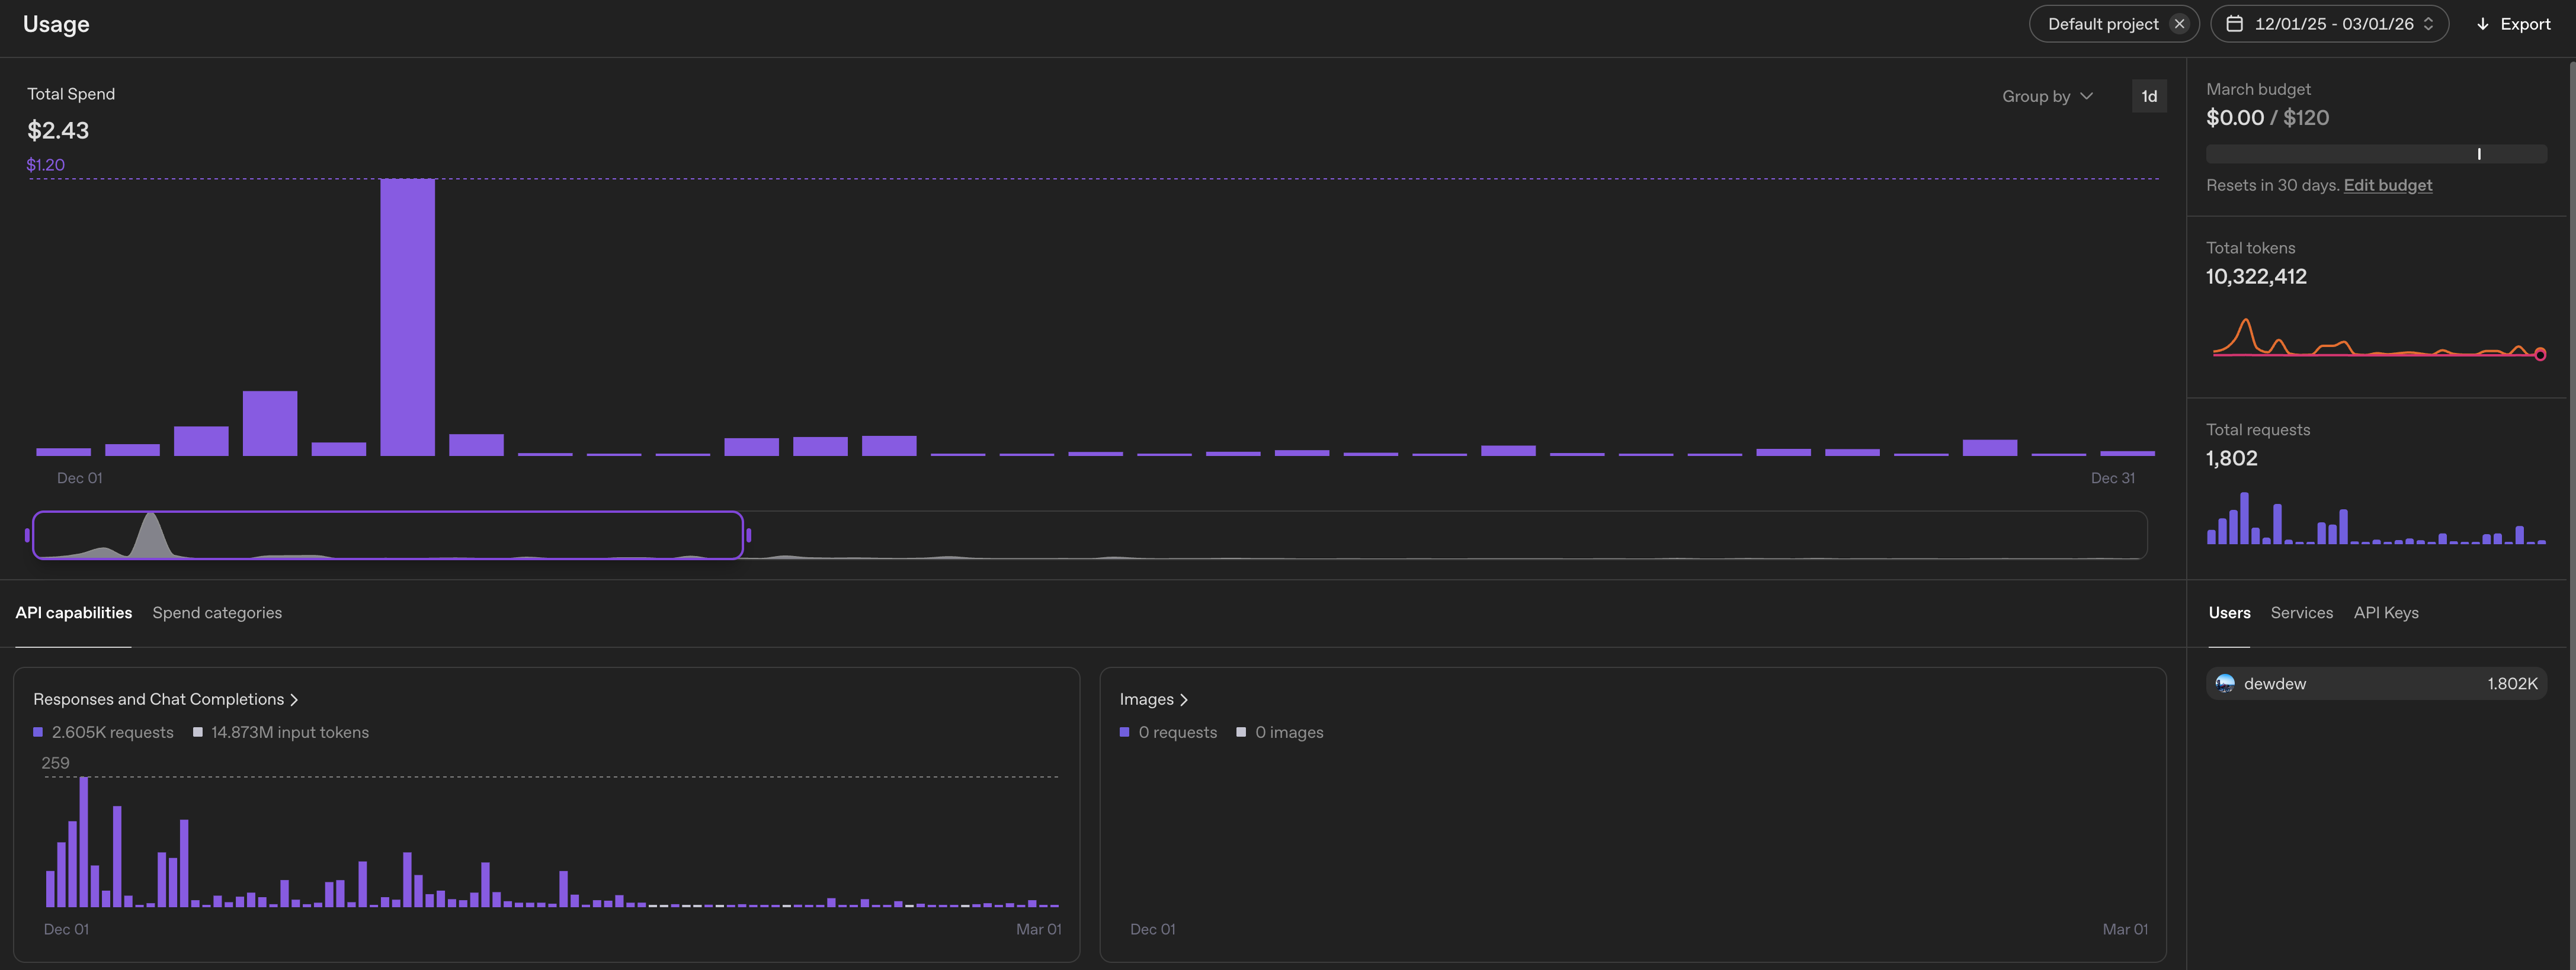Expand the Responses and Chat Completions section

click(160, 699)
